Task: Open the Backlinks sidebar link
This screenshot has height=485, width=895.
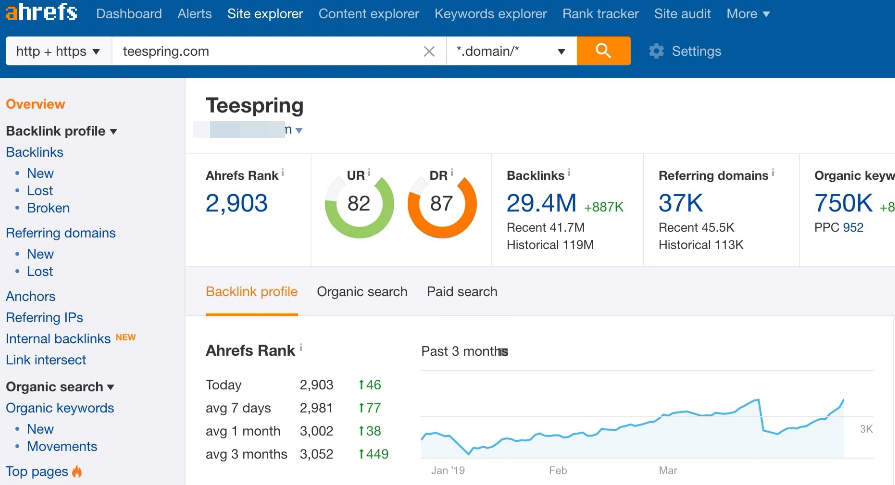Action: pos(34,152)
